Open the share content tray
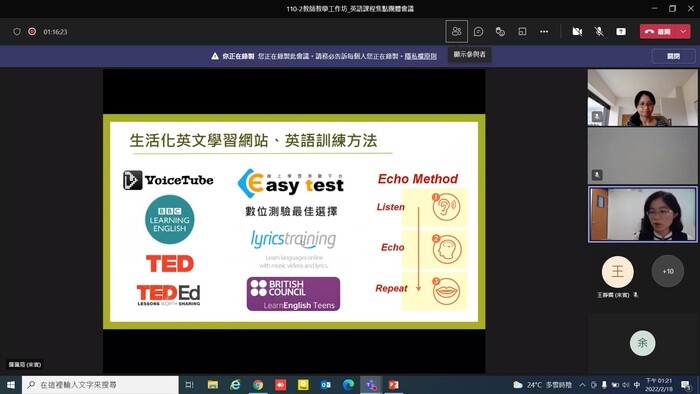Viewport: 700px width, 394px height. point(621,32)
